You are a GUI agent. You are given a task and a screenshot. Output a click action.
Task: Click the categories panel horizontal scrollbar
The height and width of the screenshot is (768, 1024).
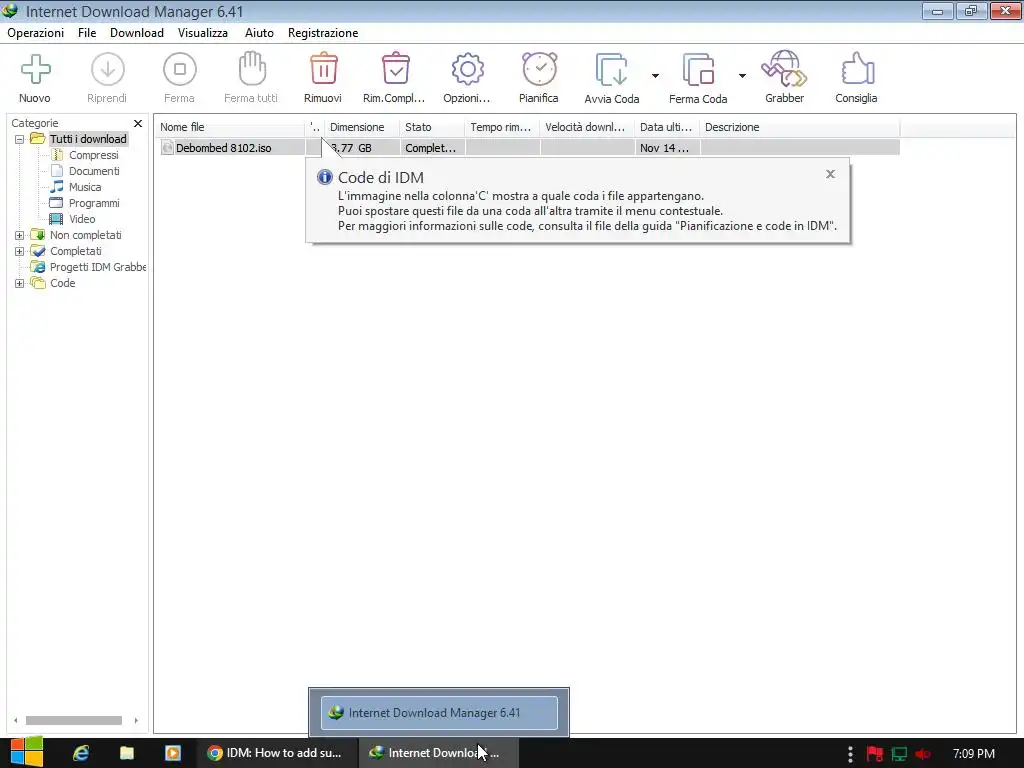coord(73,720)
